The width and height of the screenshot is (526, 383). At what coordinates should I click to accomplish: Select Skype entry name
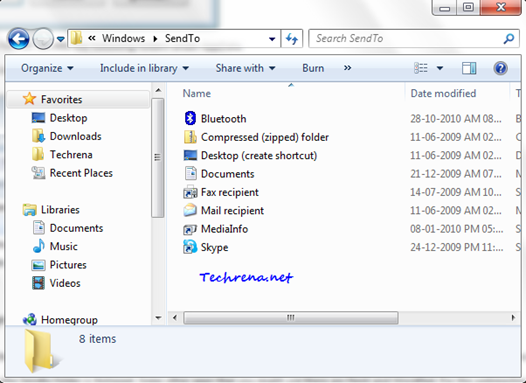(214, 248)
